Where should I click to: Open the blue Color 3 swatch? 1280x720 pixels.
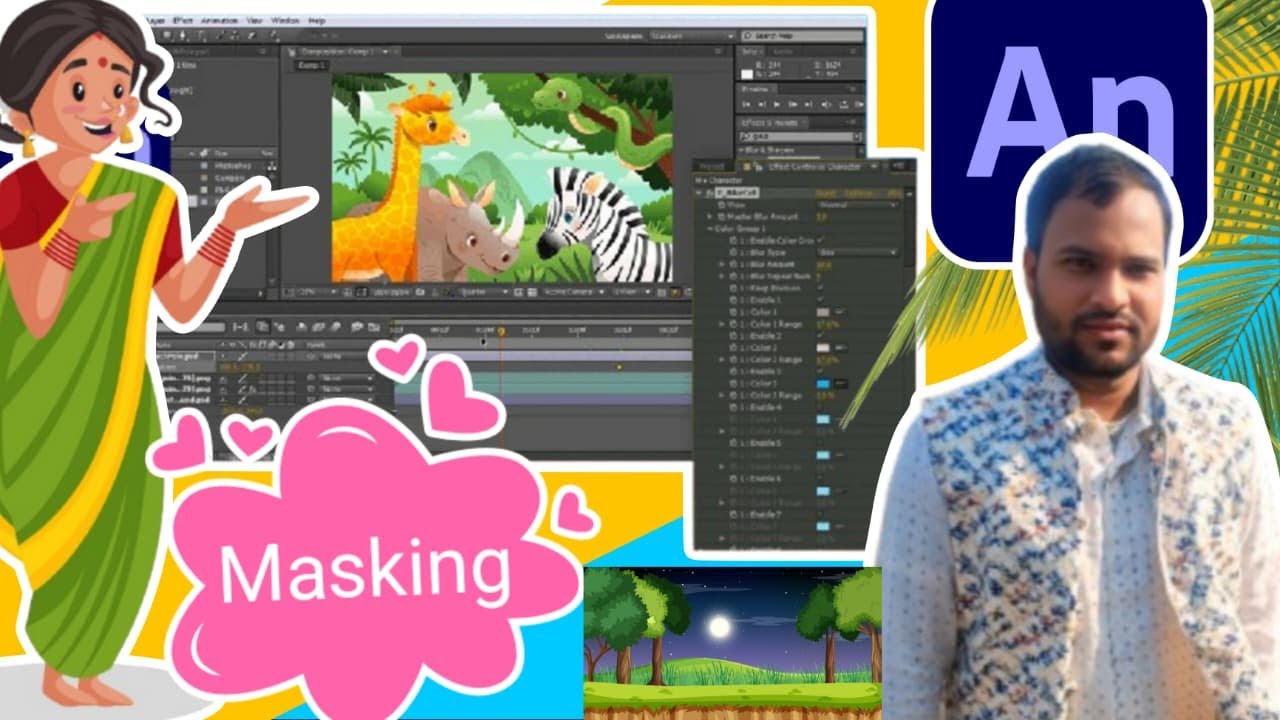pyautogui.click(x=822, y=384)
